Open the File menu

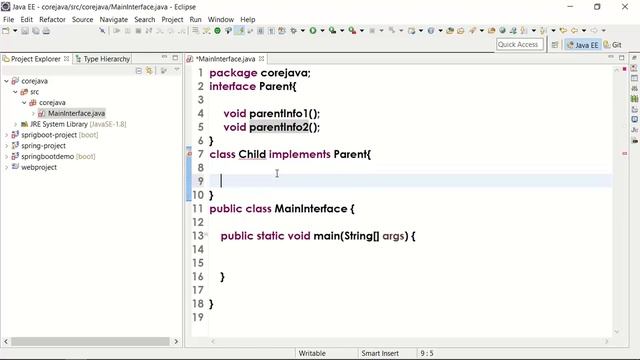tap(9, 19)
